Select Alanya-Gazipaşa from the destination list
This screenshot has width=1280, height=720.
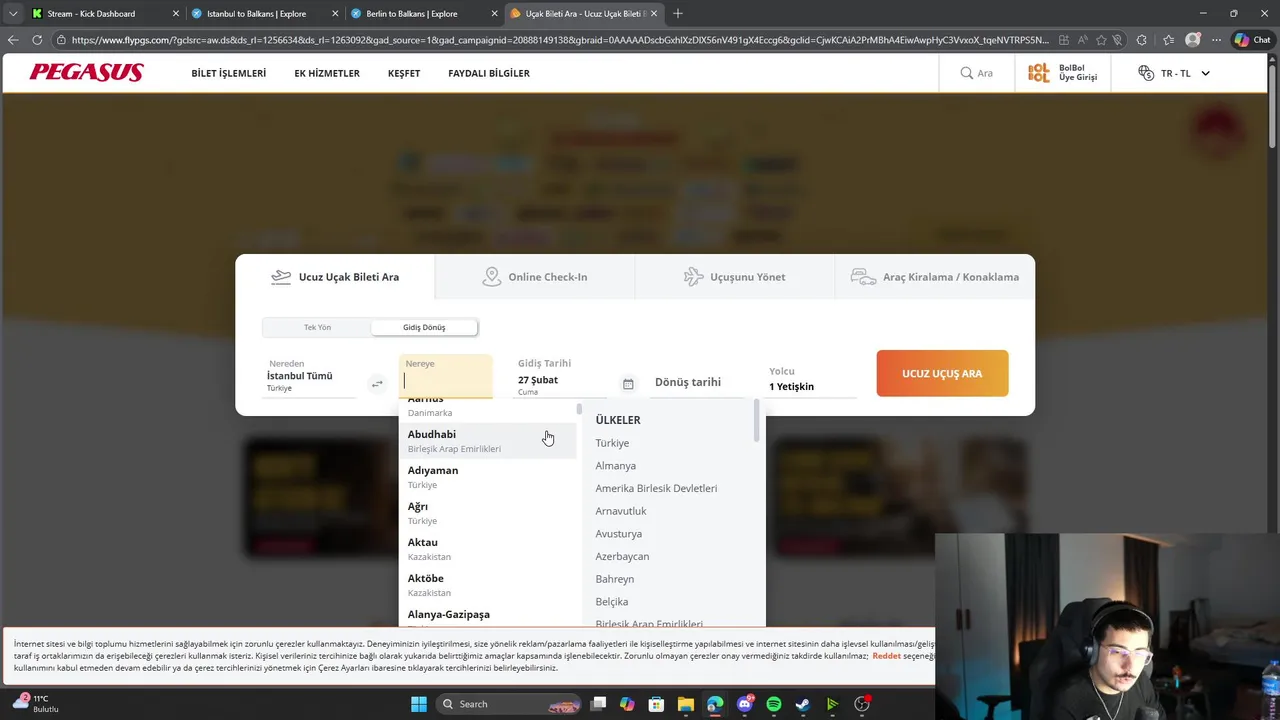pos(487,616)
